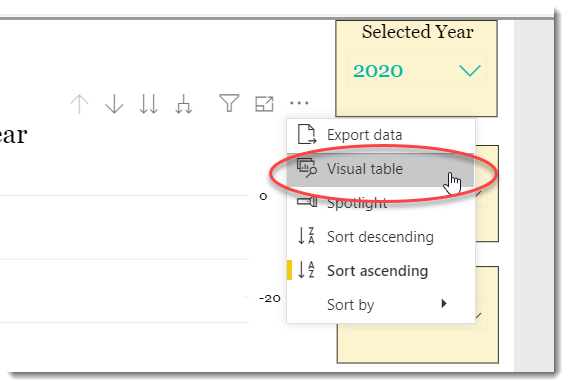Click the yellow marker beside Sort ascending
This screenshot has height=387, width=569.
point(289,270)
